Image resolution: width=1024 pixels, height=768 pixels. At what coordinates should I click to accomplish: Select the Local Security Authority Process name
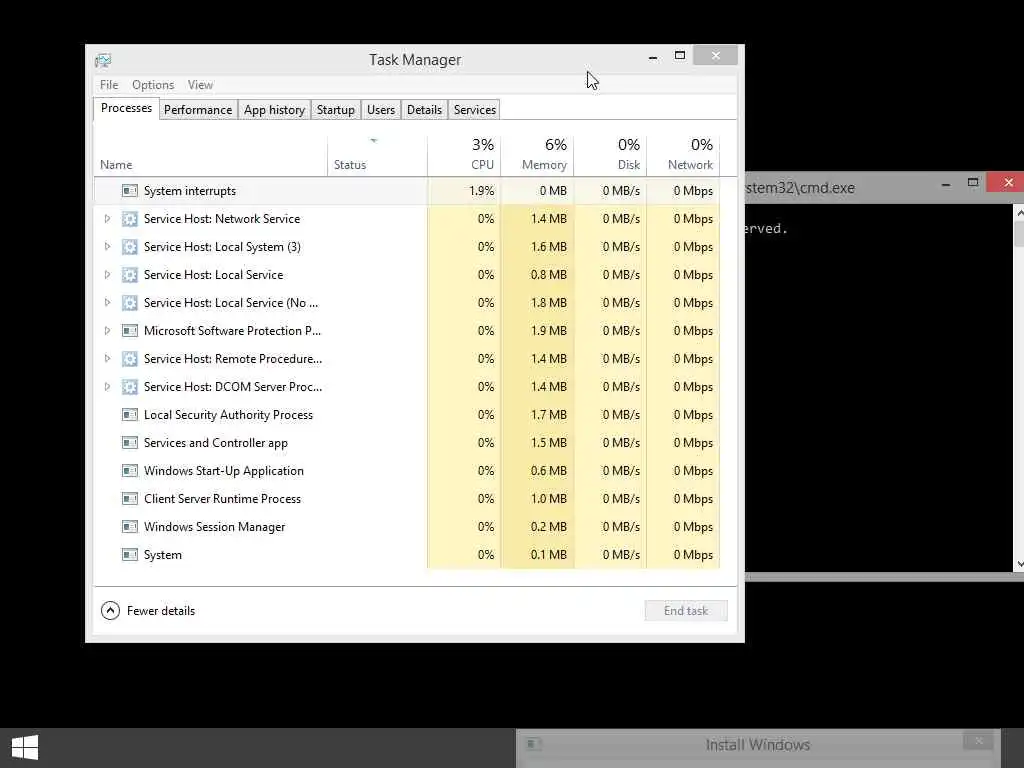point(229,415)
